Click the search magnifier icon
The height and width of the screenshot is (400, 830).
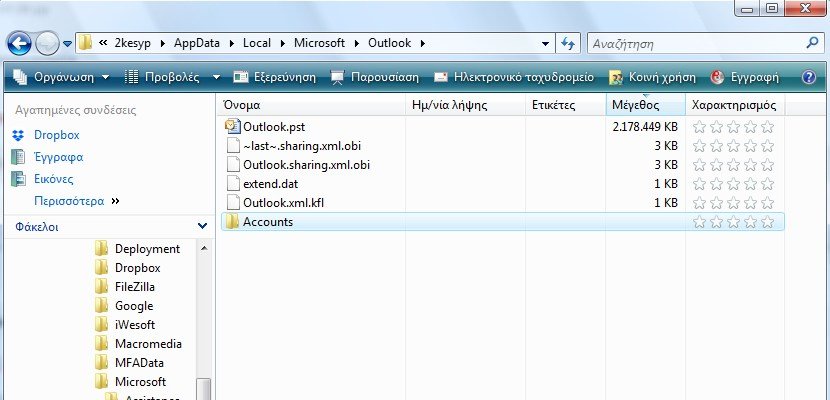pyautogui.click(x=812, y=43)
